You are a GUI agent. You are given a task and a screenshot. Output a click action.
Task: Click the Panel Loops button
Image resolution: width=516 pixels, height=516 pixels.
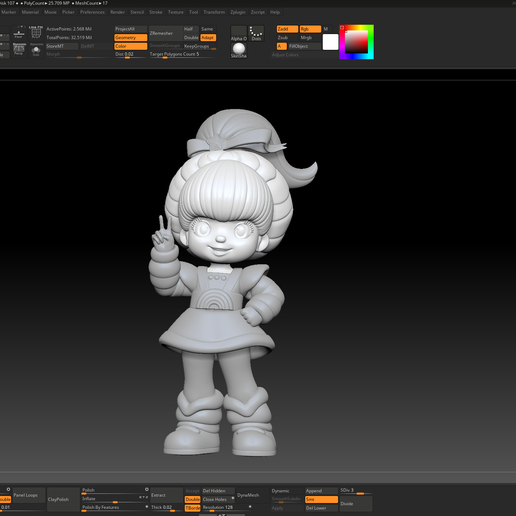[29, 495]
